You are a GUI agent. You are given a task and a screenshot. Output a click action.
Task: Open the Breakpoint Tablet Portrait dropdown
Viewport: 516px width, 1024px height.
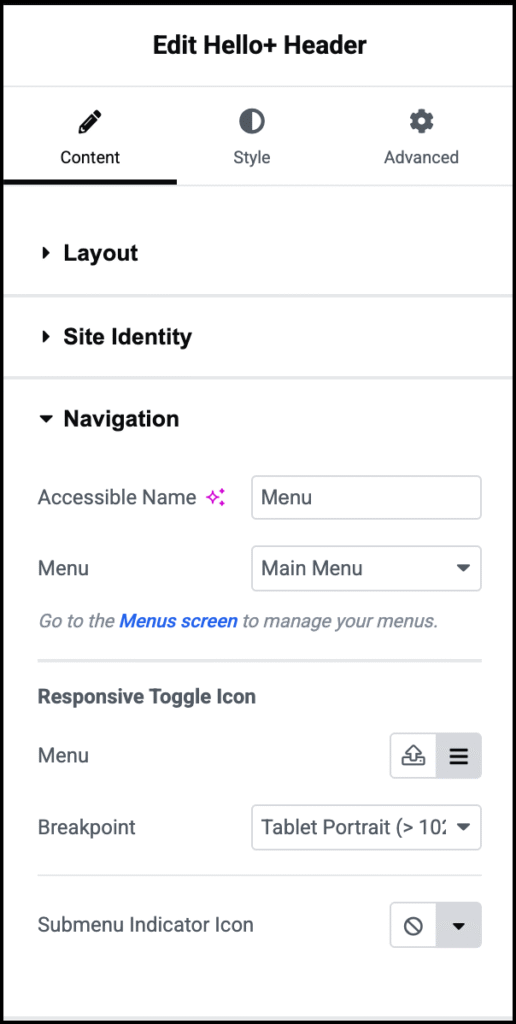point(366,827)
